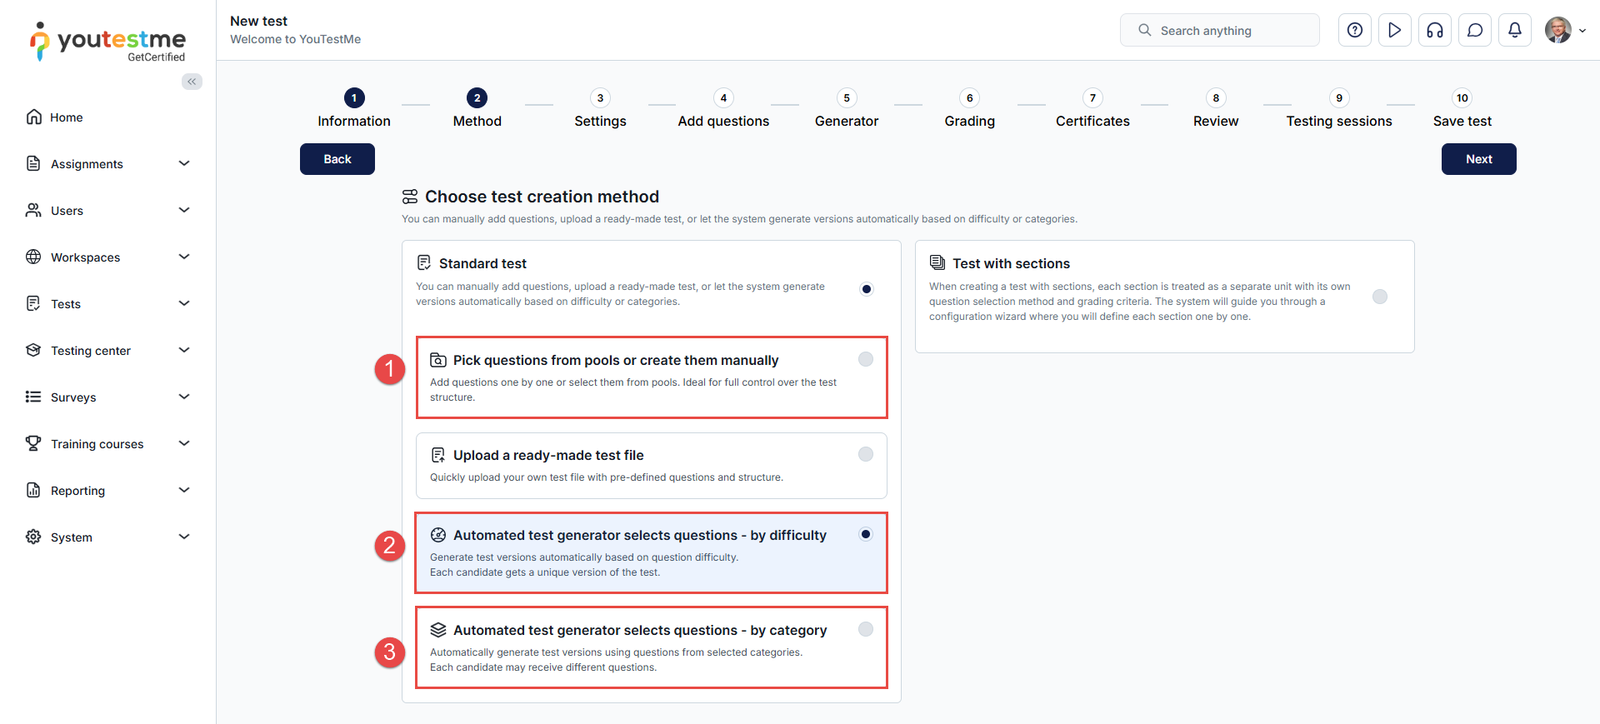Choose the by category generator radio button

[866, 629]
